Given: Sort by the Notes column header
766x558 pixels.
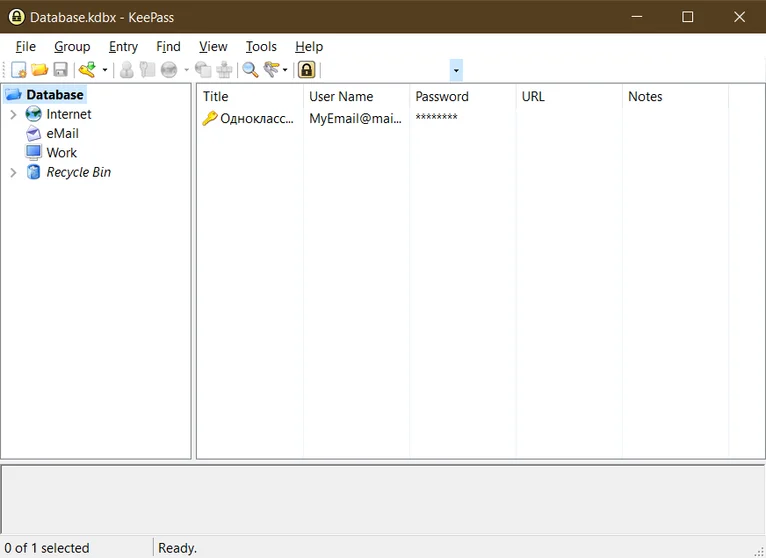Looking at the screenshot, I should click(675, 97).
